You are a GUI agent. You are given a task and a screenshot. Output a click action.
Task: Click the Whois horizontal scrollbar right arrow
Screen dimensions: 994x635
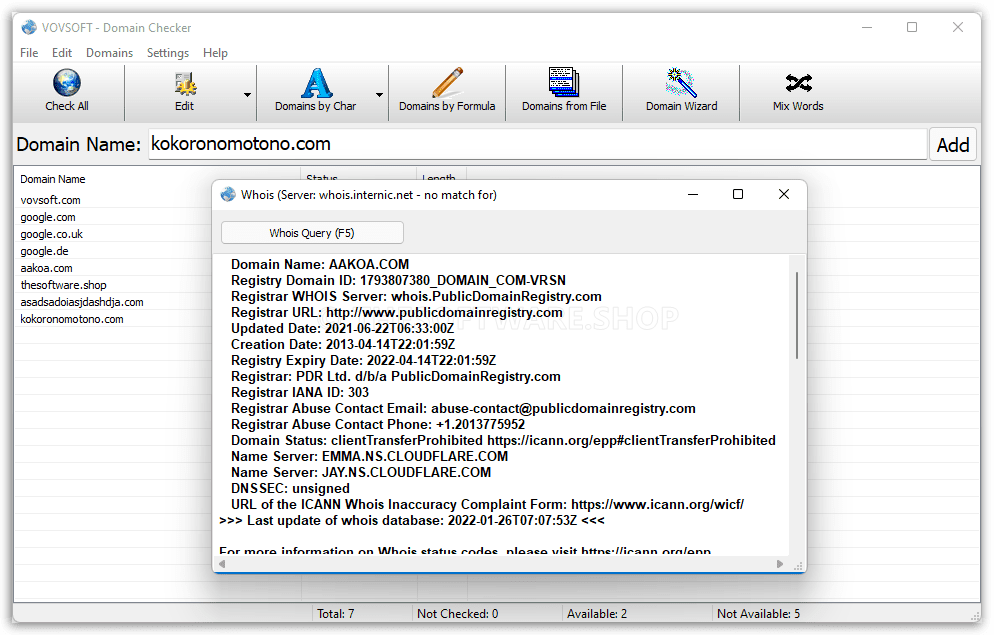click(780, 564)
